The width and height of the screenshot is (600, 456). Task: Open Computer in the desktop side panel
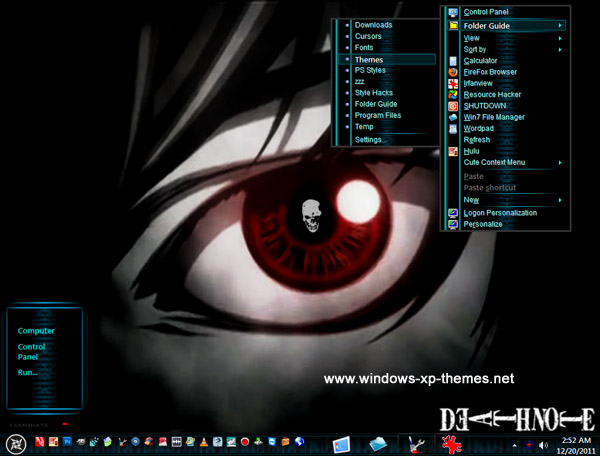tap(36, 331)
